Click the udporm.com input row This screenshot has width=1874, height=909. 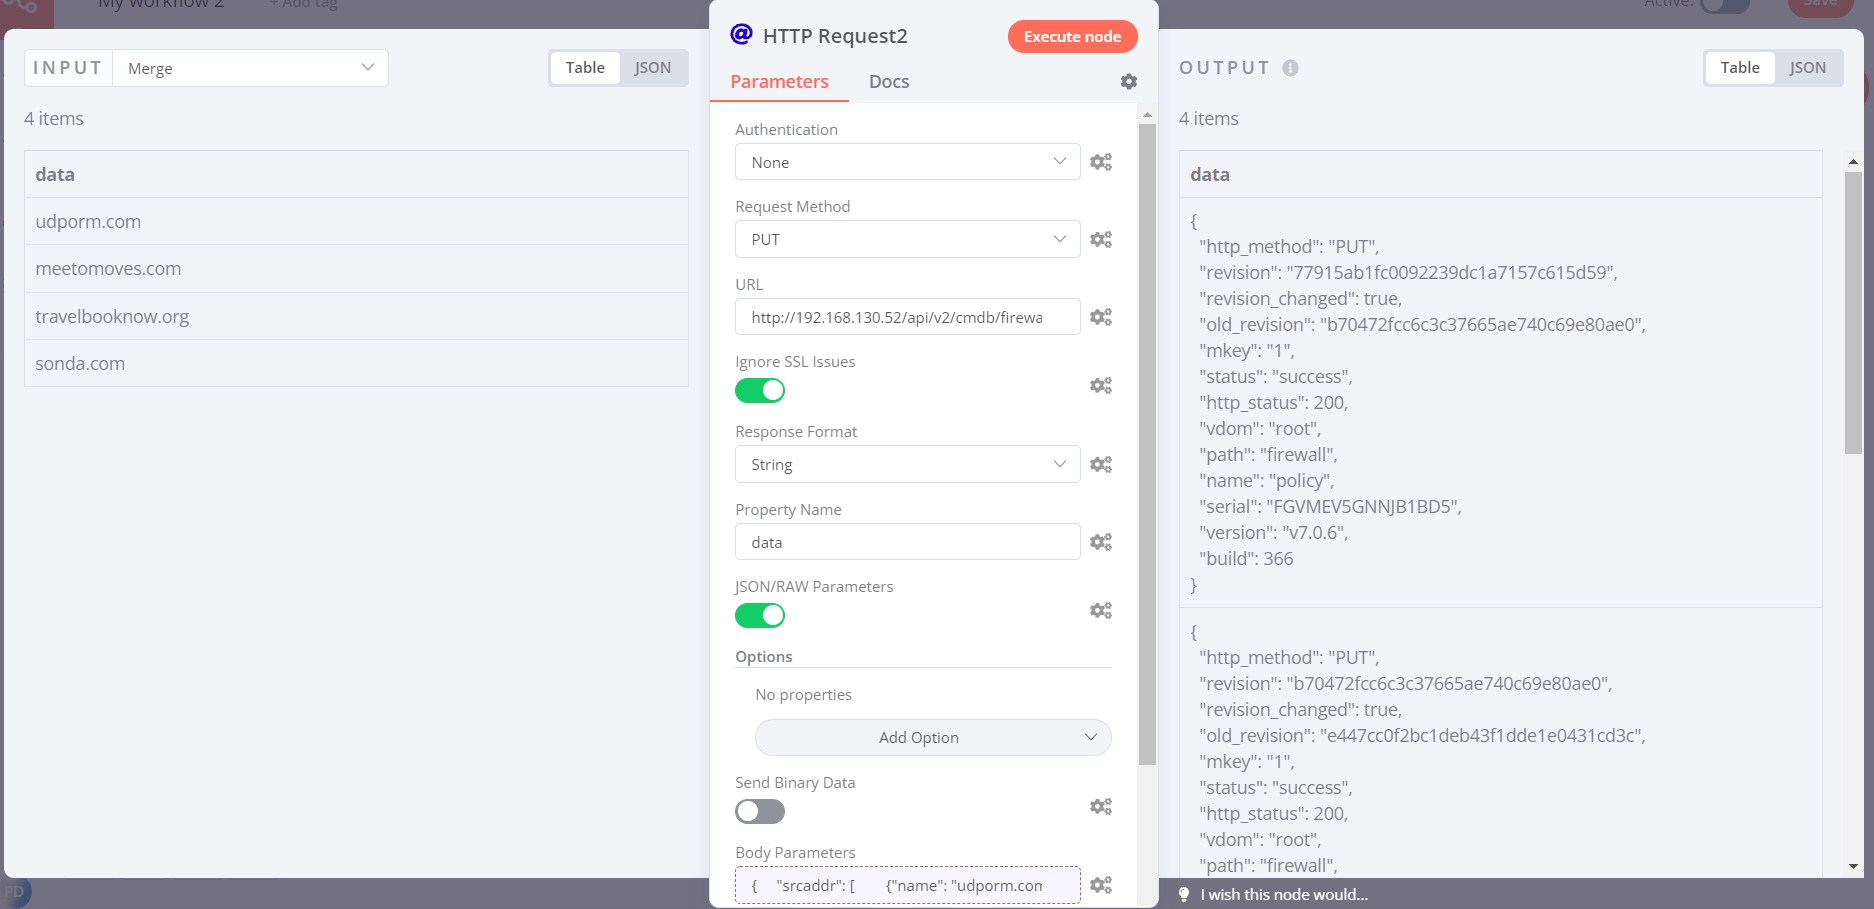[356, 222]
